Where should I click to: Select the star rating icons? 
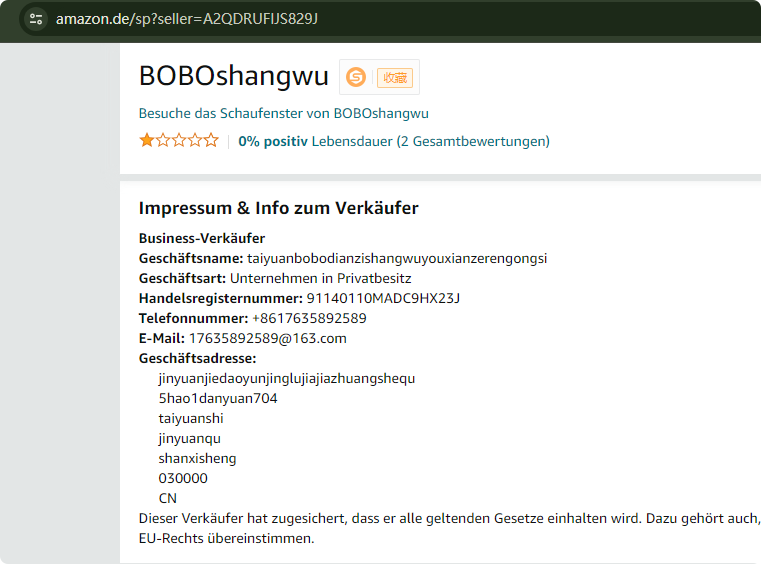179,140
